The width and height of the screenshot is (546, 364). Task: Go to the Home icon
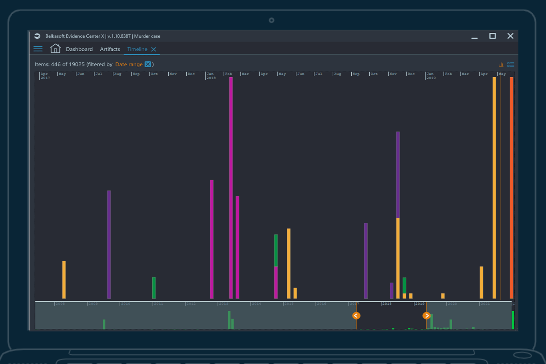click(x=55, y=48)
